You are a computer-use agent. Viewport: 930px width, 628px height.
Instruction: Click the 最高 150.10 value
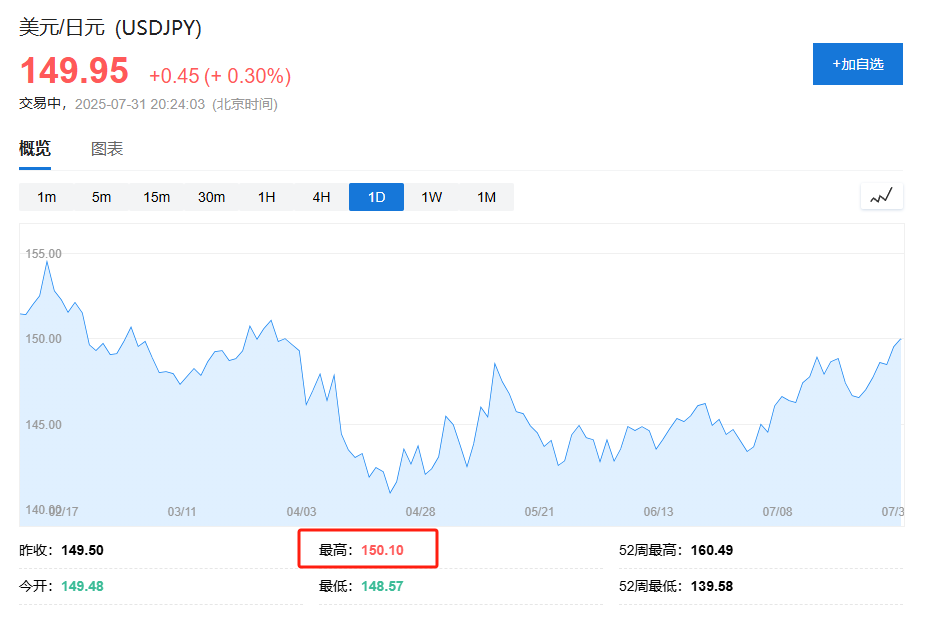(382, 550)
